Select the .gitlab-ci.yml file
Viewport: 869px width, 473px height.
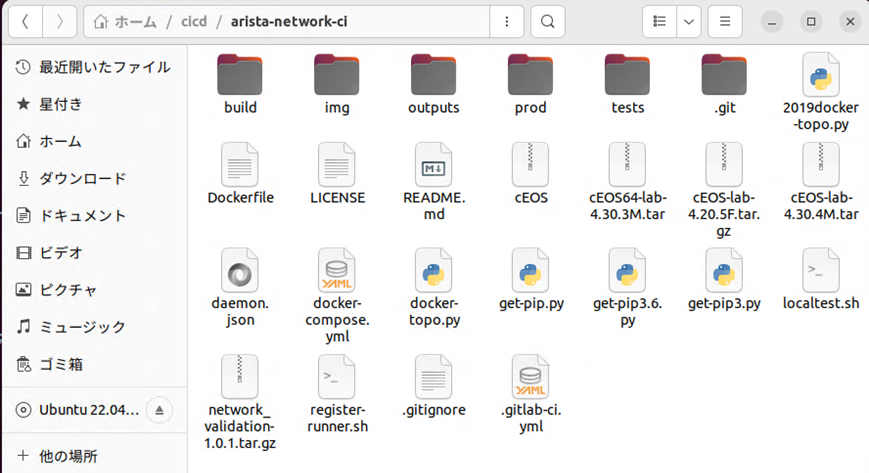pyautogui.click(x=531, y=377)
